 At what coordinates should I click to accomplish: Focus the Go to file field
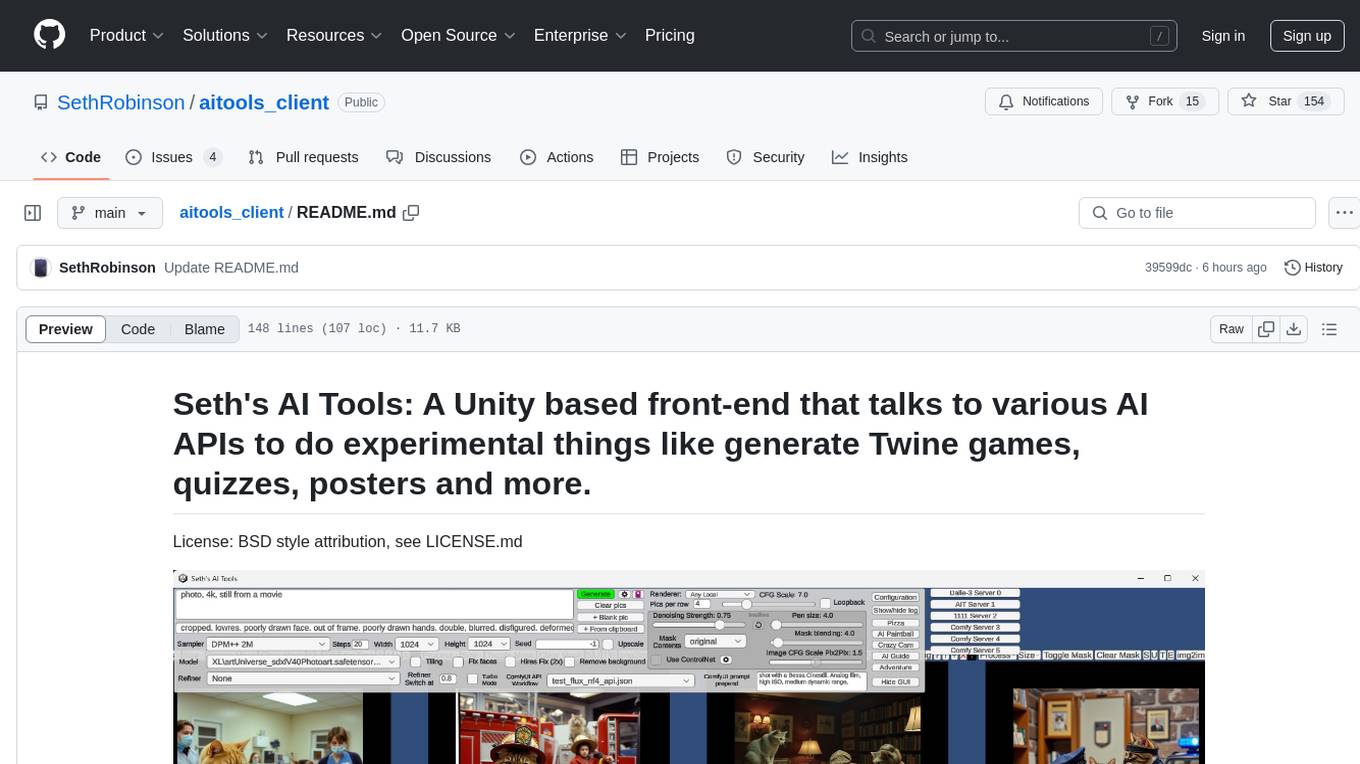coord(1197,213)
